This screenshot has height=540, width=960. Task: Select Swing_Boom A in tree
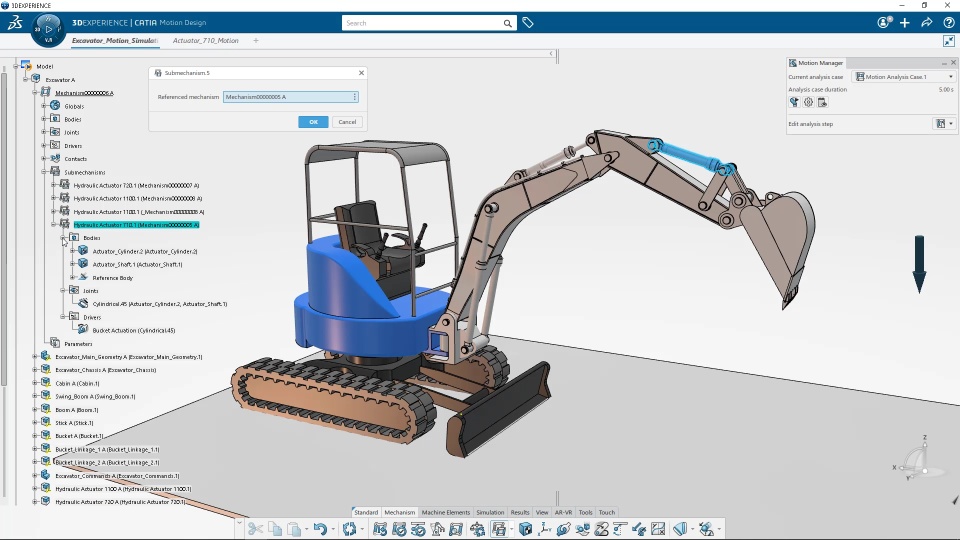95,396
